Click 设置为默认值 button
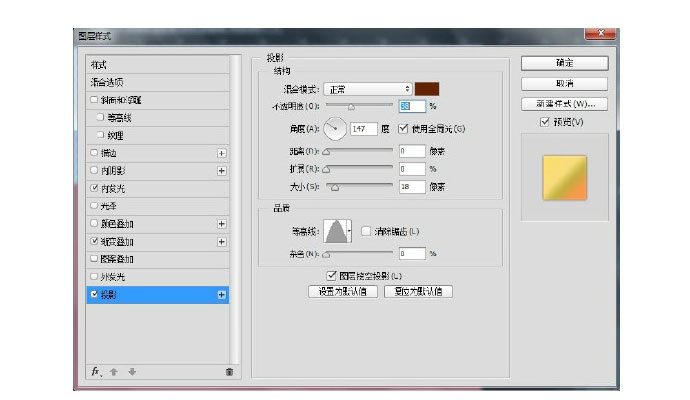Screen dimensions: 690x400 343,291
